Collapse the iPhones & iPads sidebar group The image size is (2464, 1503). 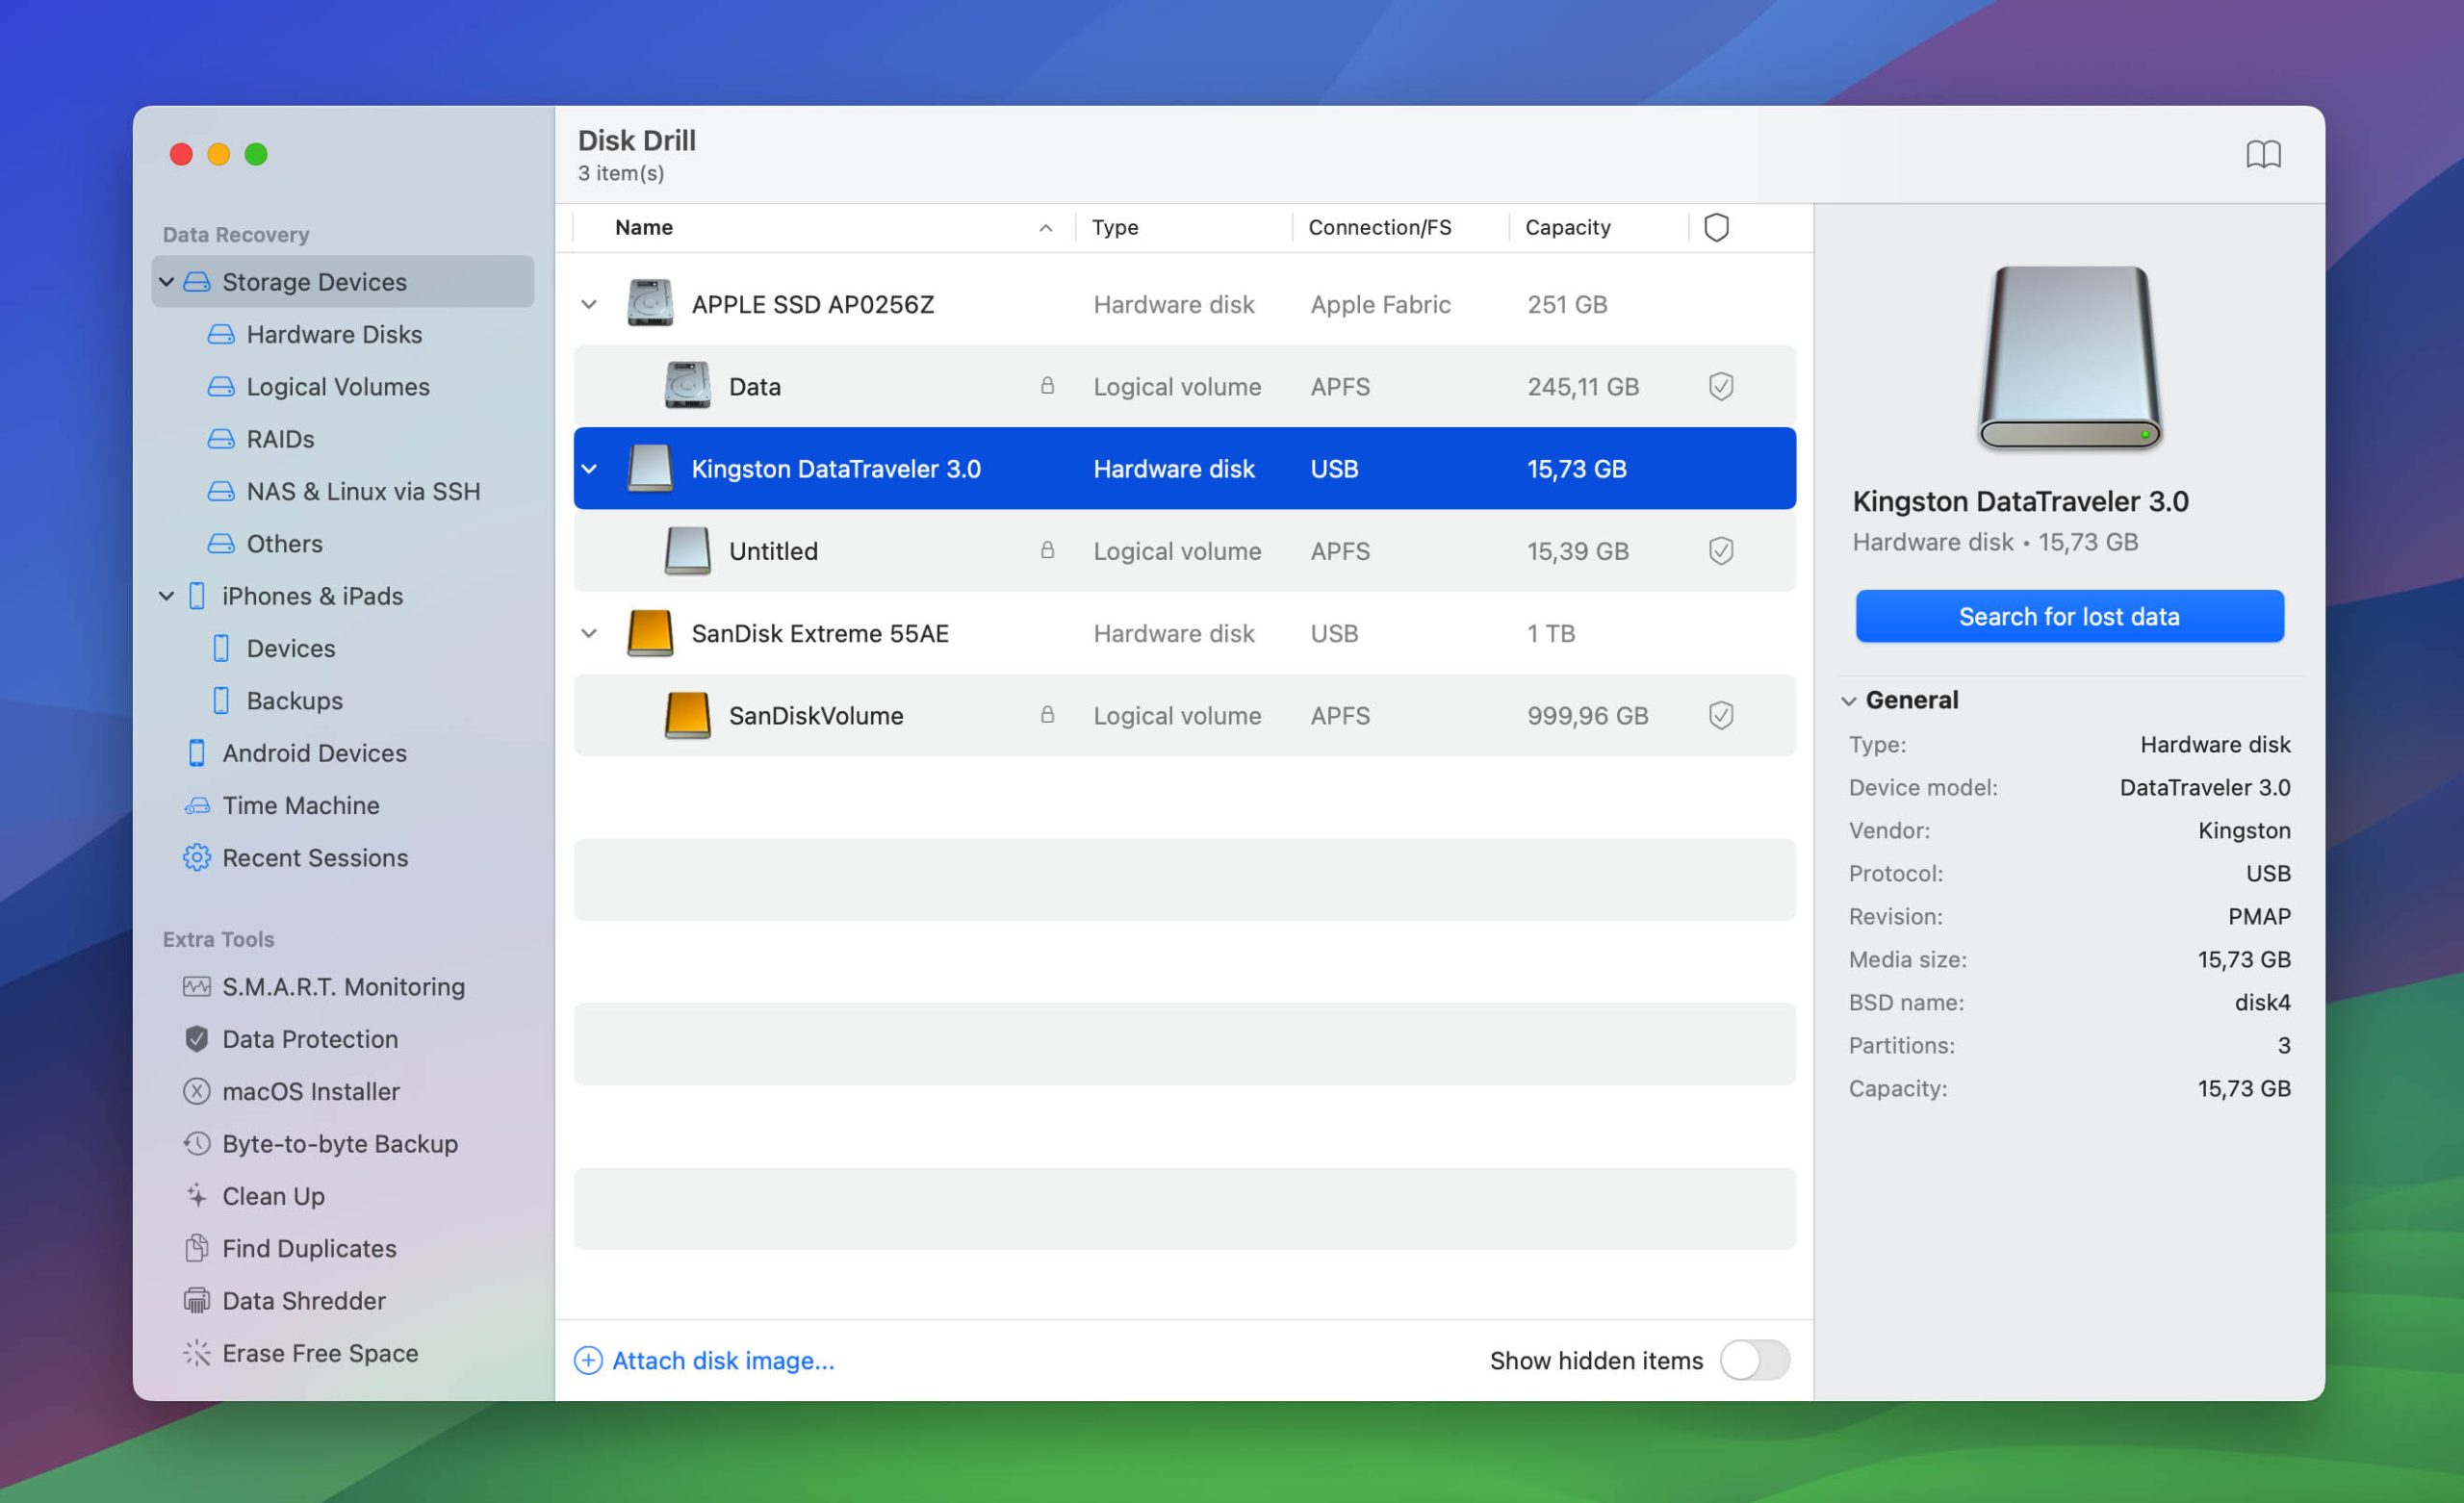tap(167, 596)
